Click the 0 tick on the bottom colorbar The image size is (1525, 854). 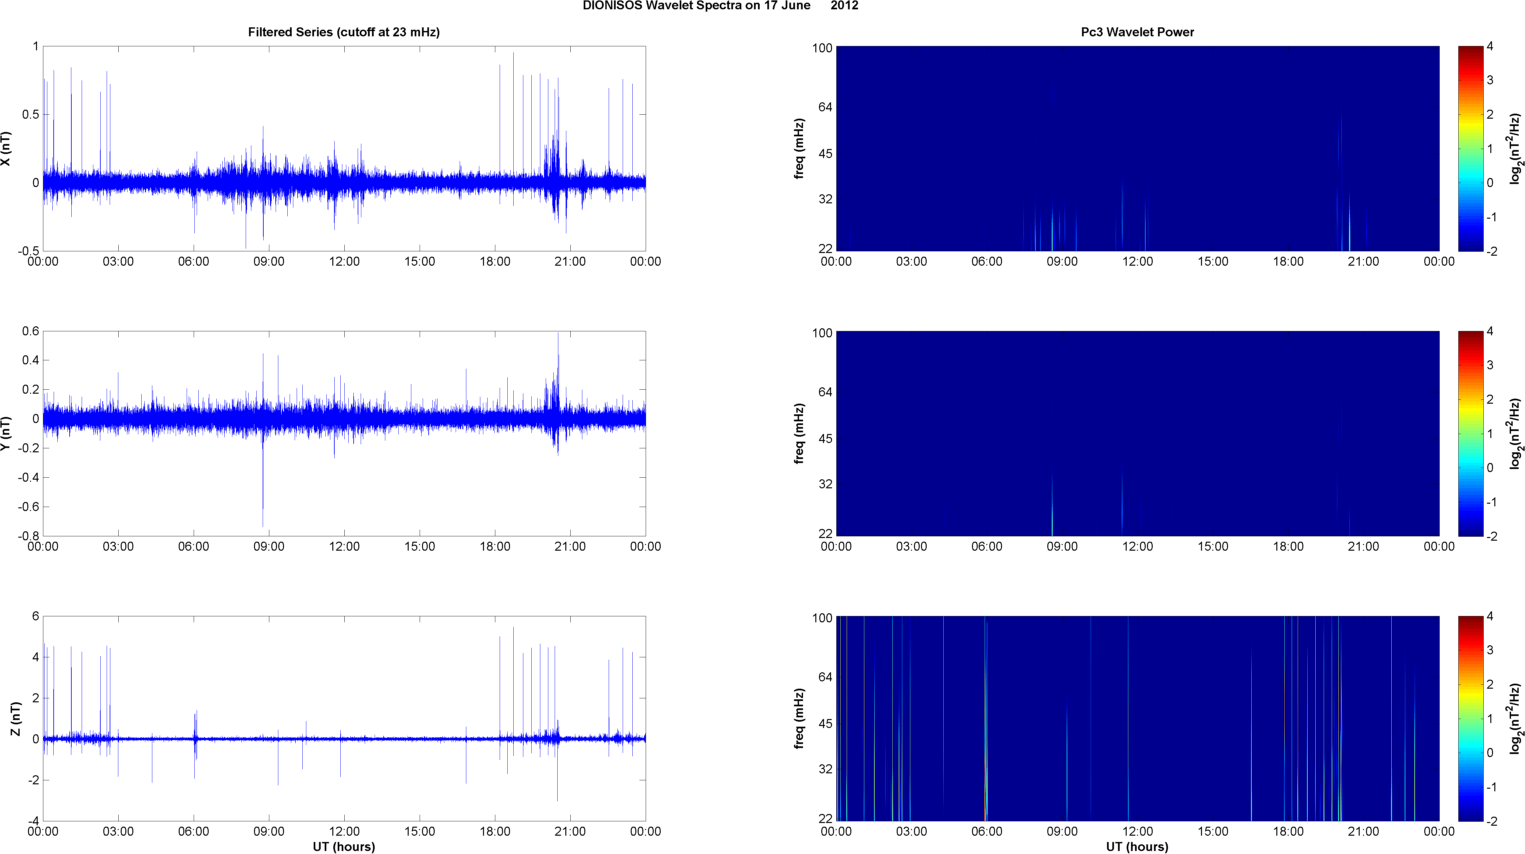(x=1490, y=753)
